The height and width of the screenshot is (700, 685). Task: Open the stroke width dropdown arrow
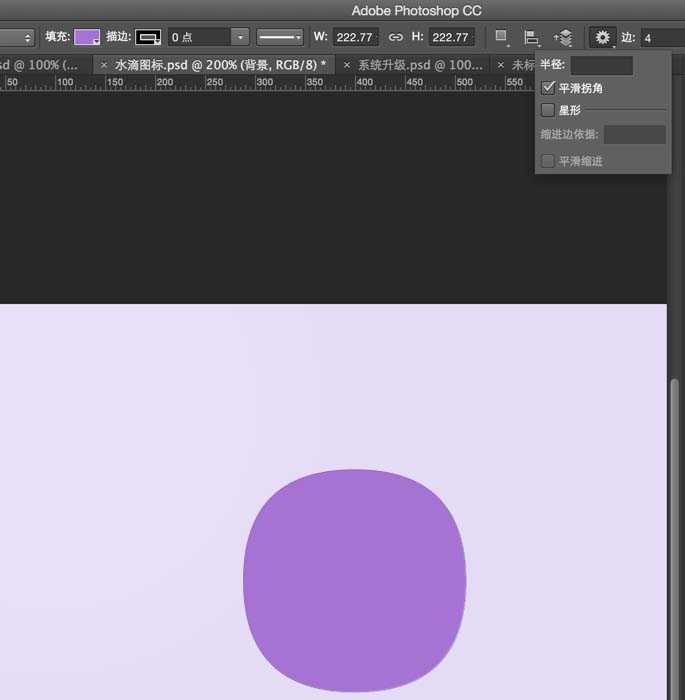239,37
